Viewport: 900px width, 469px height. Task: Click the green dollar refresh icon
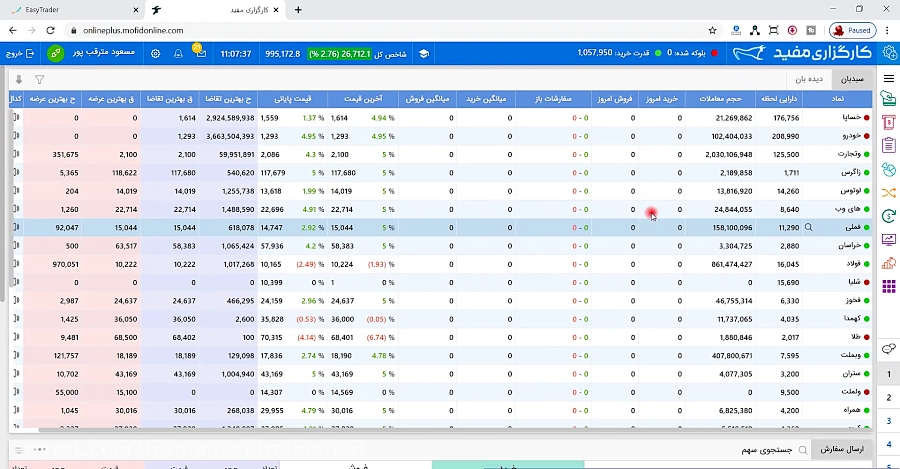pos(889,216)
